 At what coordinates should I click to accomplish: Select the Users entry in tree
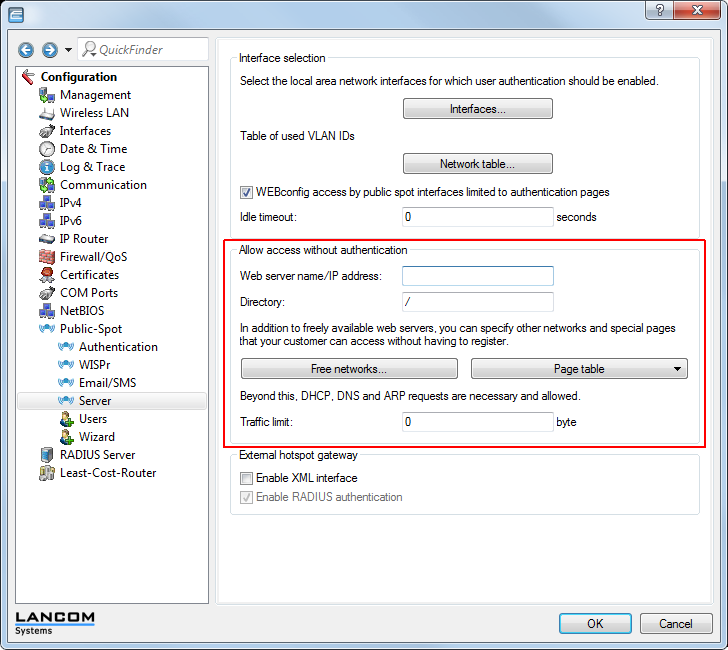point(93,419)
